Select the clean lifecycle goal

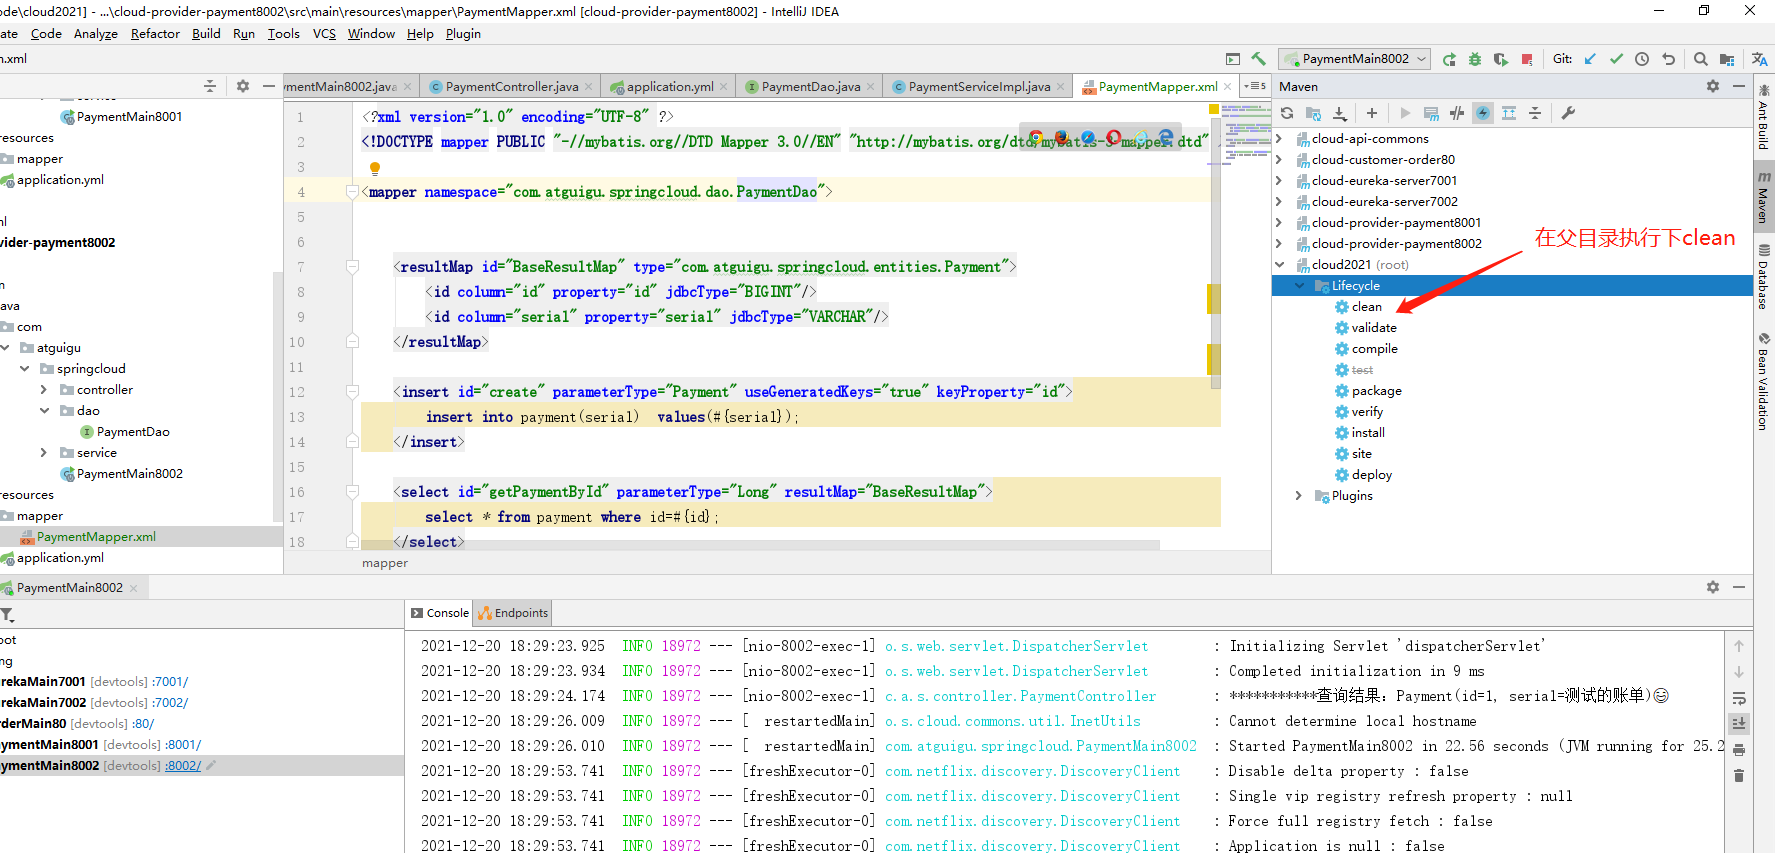1366,306
